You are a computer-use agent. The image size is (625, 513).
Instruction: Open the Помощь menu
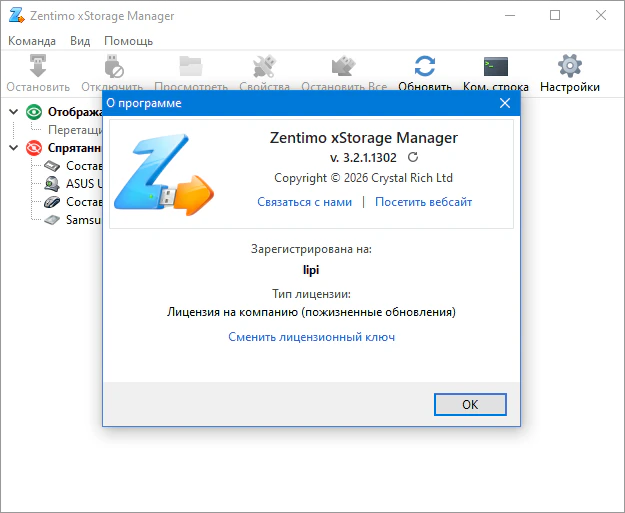pos(129,41)
